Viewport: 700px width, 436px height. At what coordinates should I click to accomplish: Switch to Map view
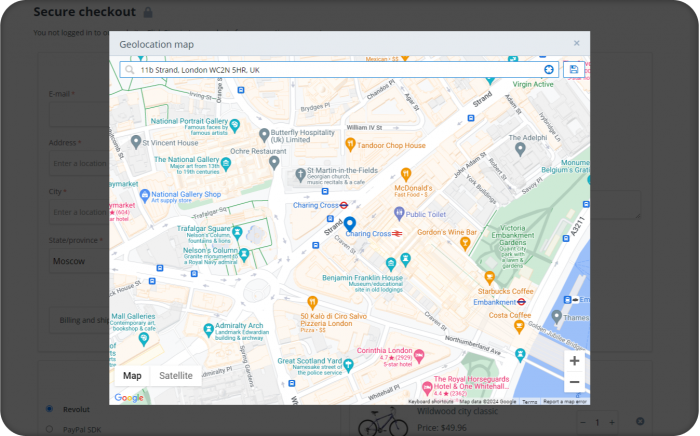tap(132, 376)
